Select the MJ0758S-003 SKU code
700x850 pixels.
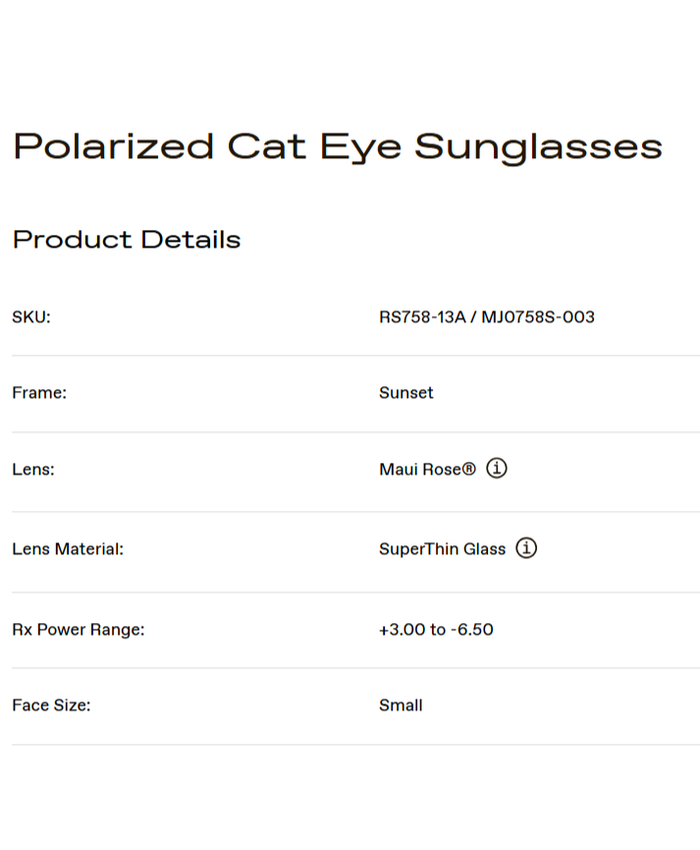click(x=538, y=317)
